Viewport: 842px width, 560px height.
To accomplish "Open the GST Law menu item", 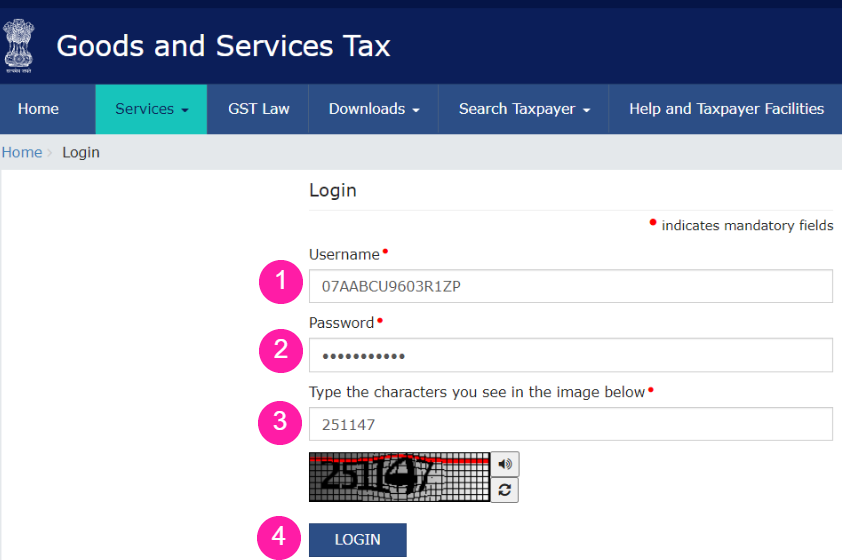I will 258,109.
